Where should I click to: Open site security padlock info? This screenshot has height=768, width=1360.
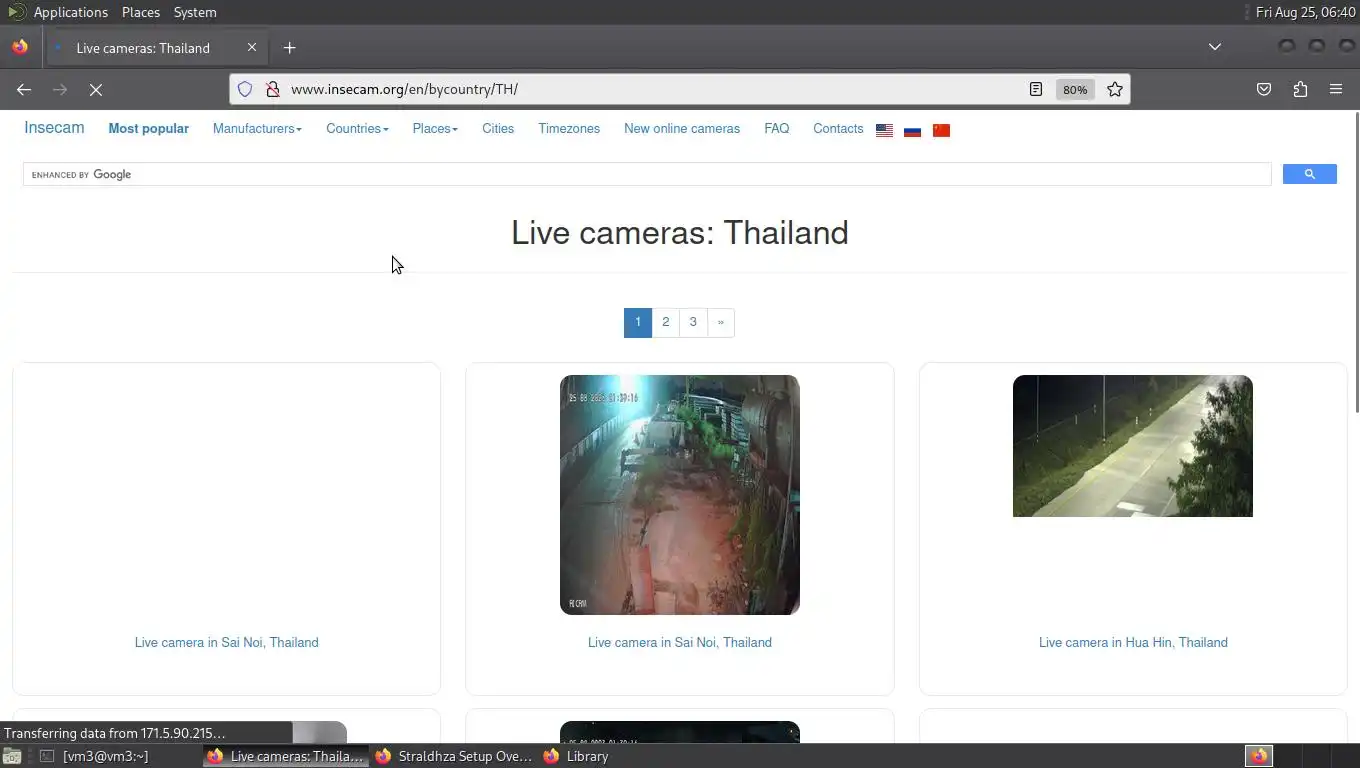[272, 89]
